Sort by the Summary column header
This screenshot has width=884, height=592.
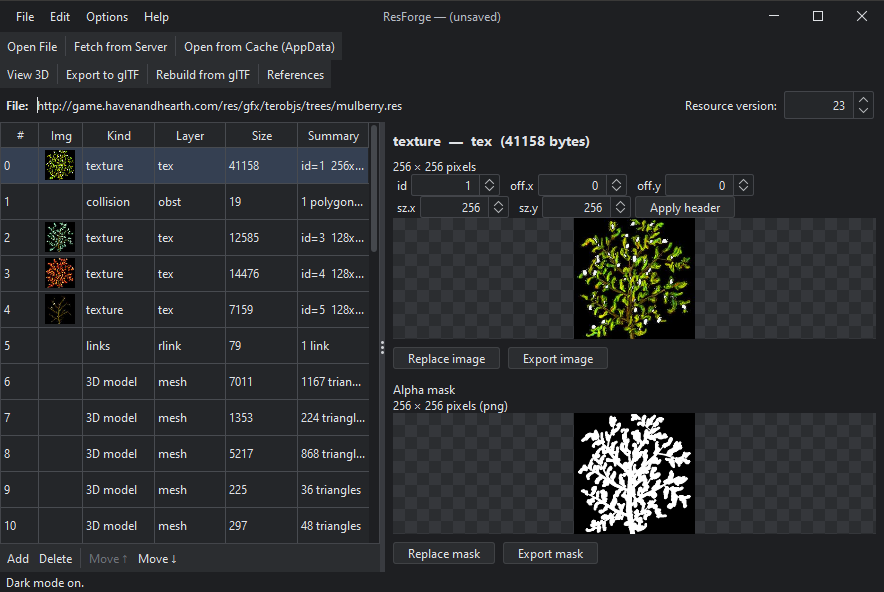[333, 136]
